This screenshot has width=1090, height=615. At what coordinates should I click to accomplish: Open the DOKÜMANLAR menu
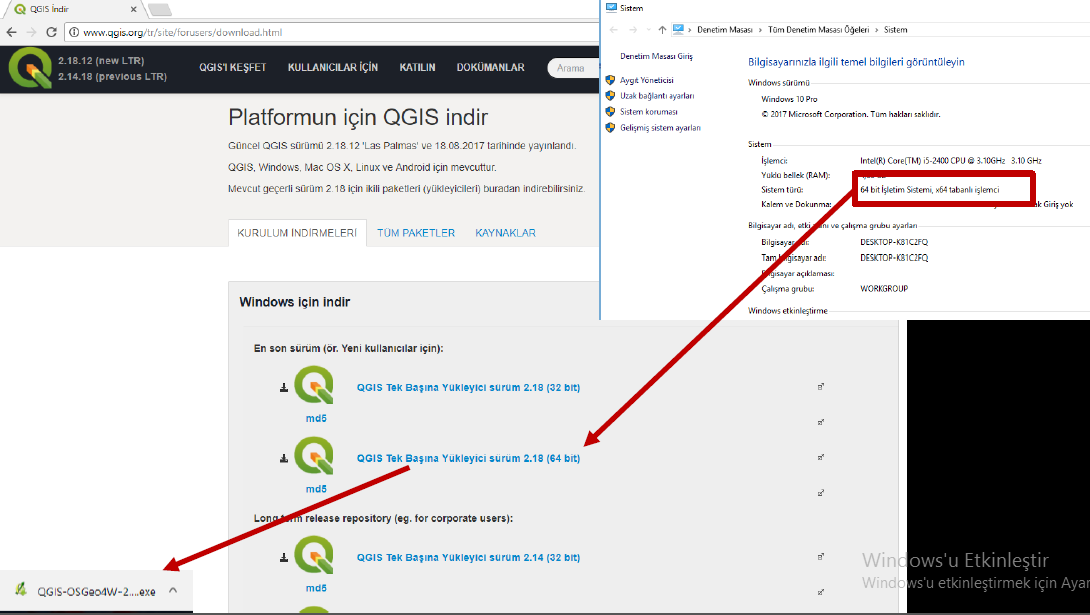(x=491, y=67)
